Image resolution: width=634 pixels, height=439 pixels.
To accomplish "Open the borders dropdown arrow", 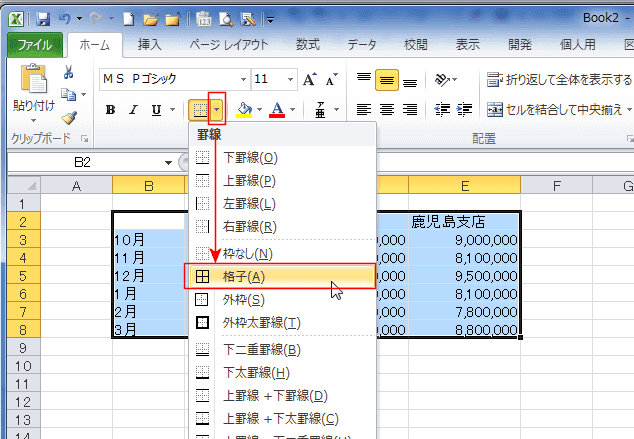I will [217, 110].
